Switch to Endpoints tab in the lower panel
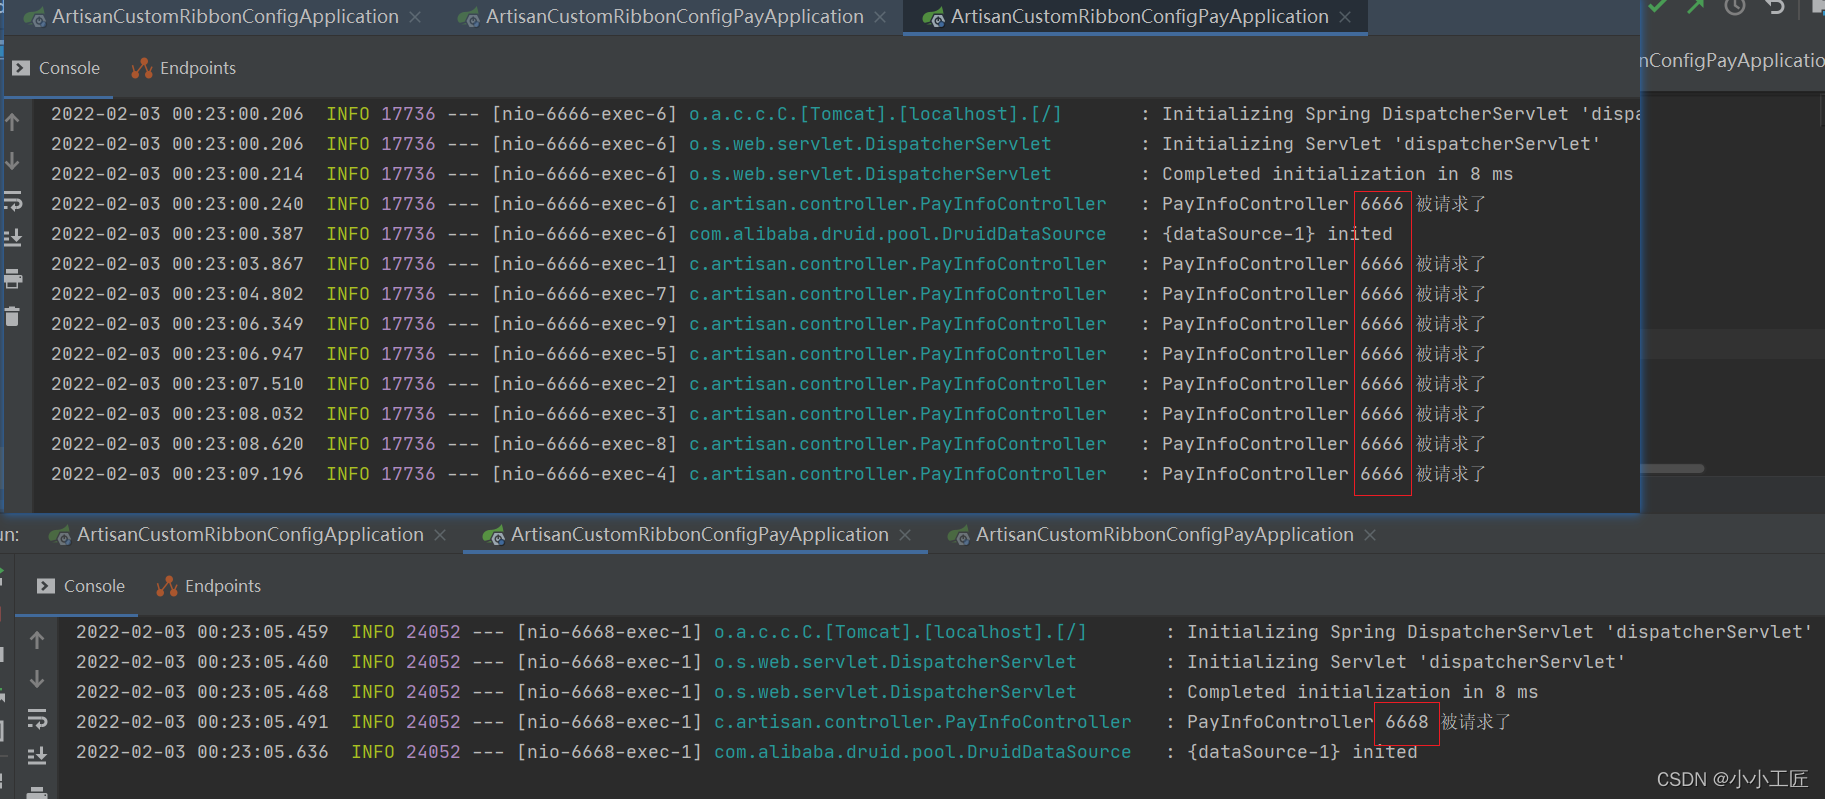1825x799 pixels. point(209,586)
